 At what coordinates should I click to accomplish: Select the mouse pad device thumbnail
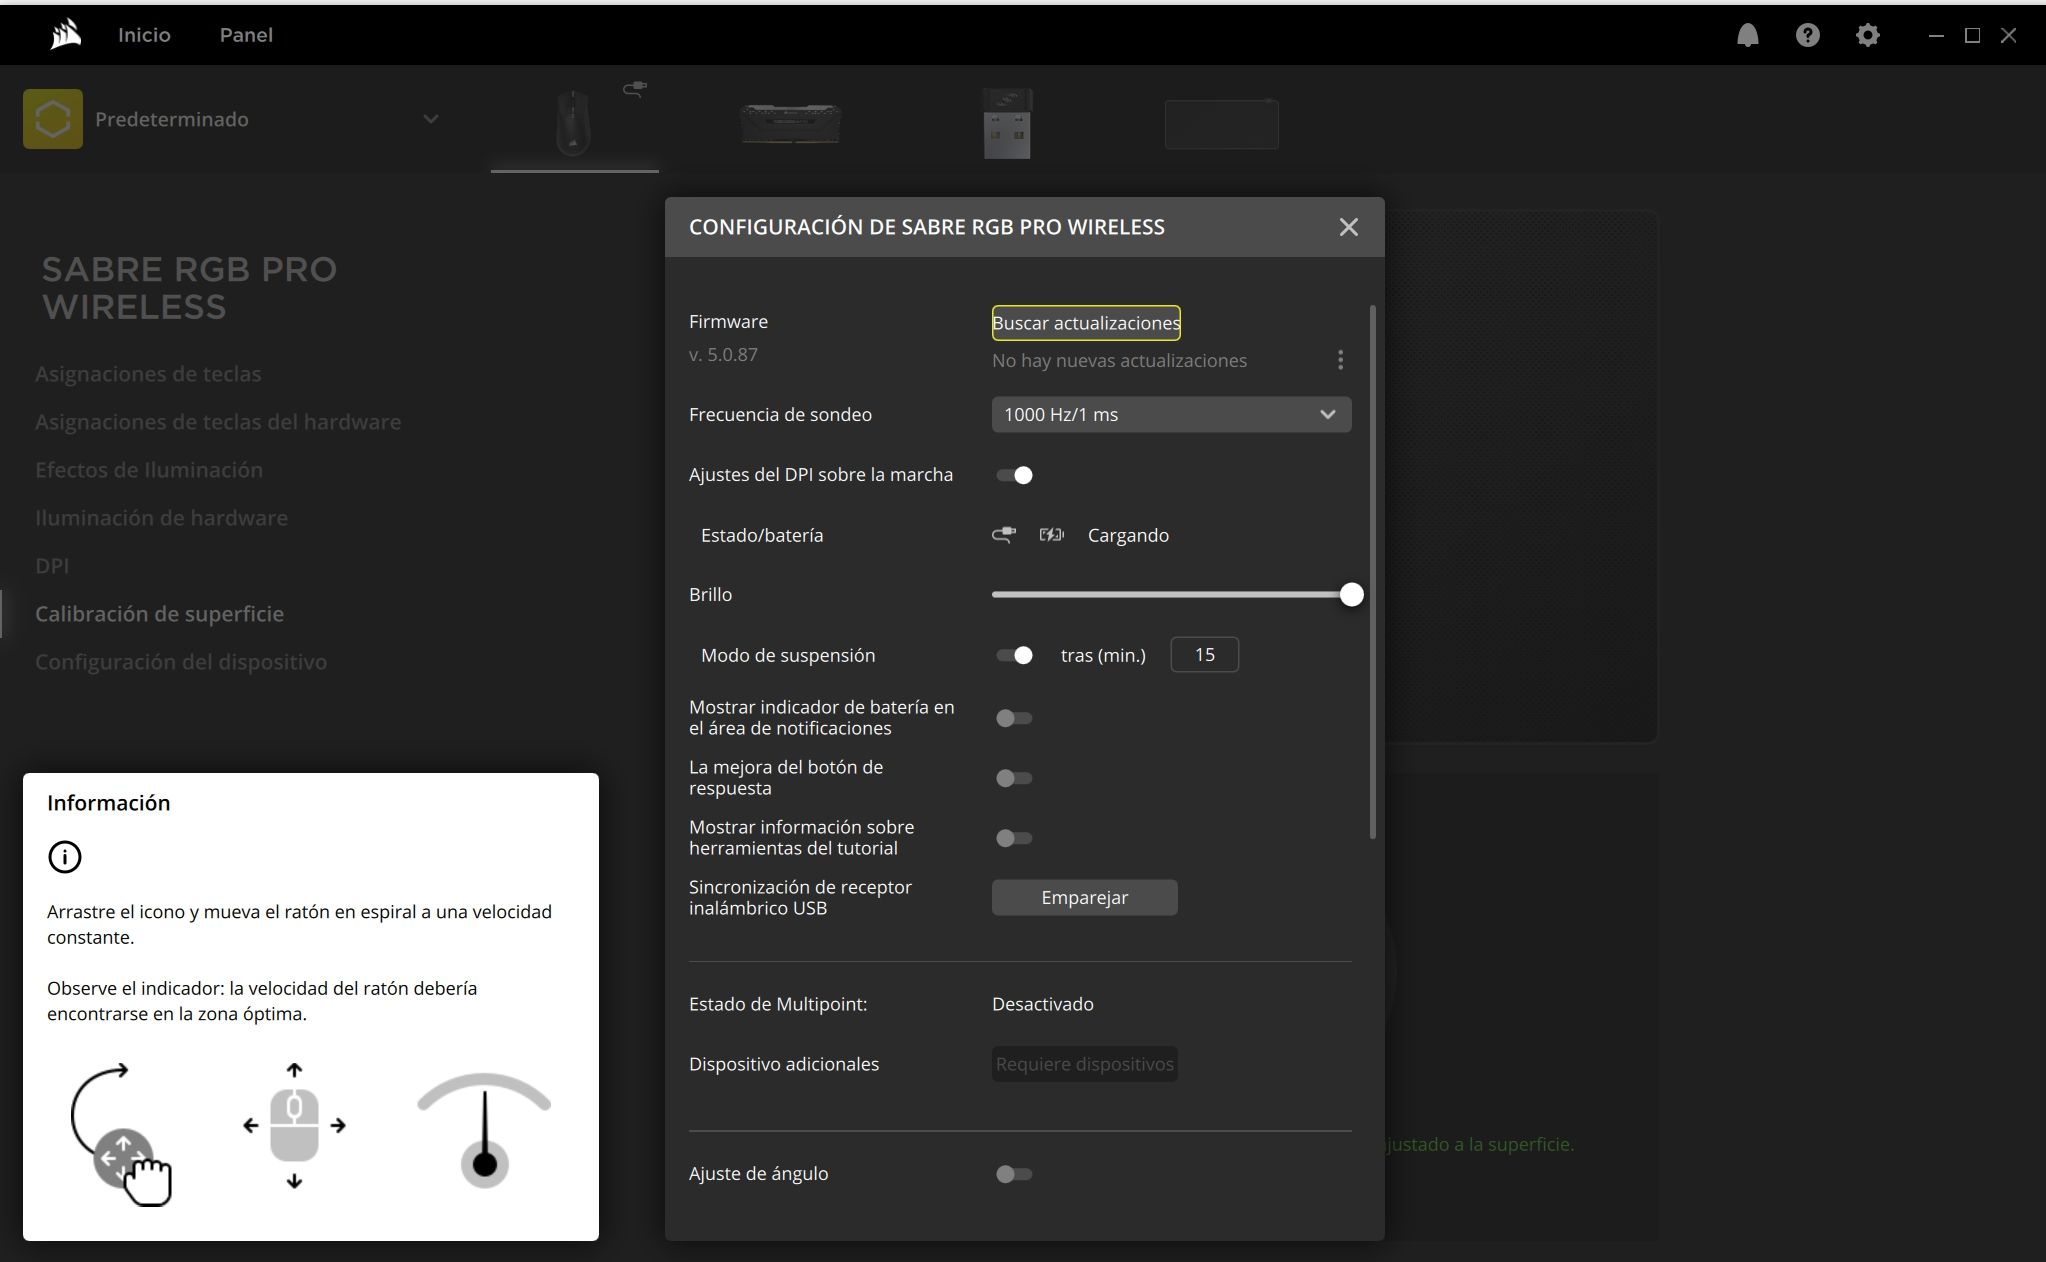coord(1221,124)
